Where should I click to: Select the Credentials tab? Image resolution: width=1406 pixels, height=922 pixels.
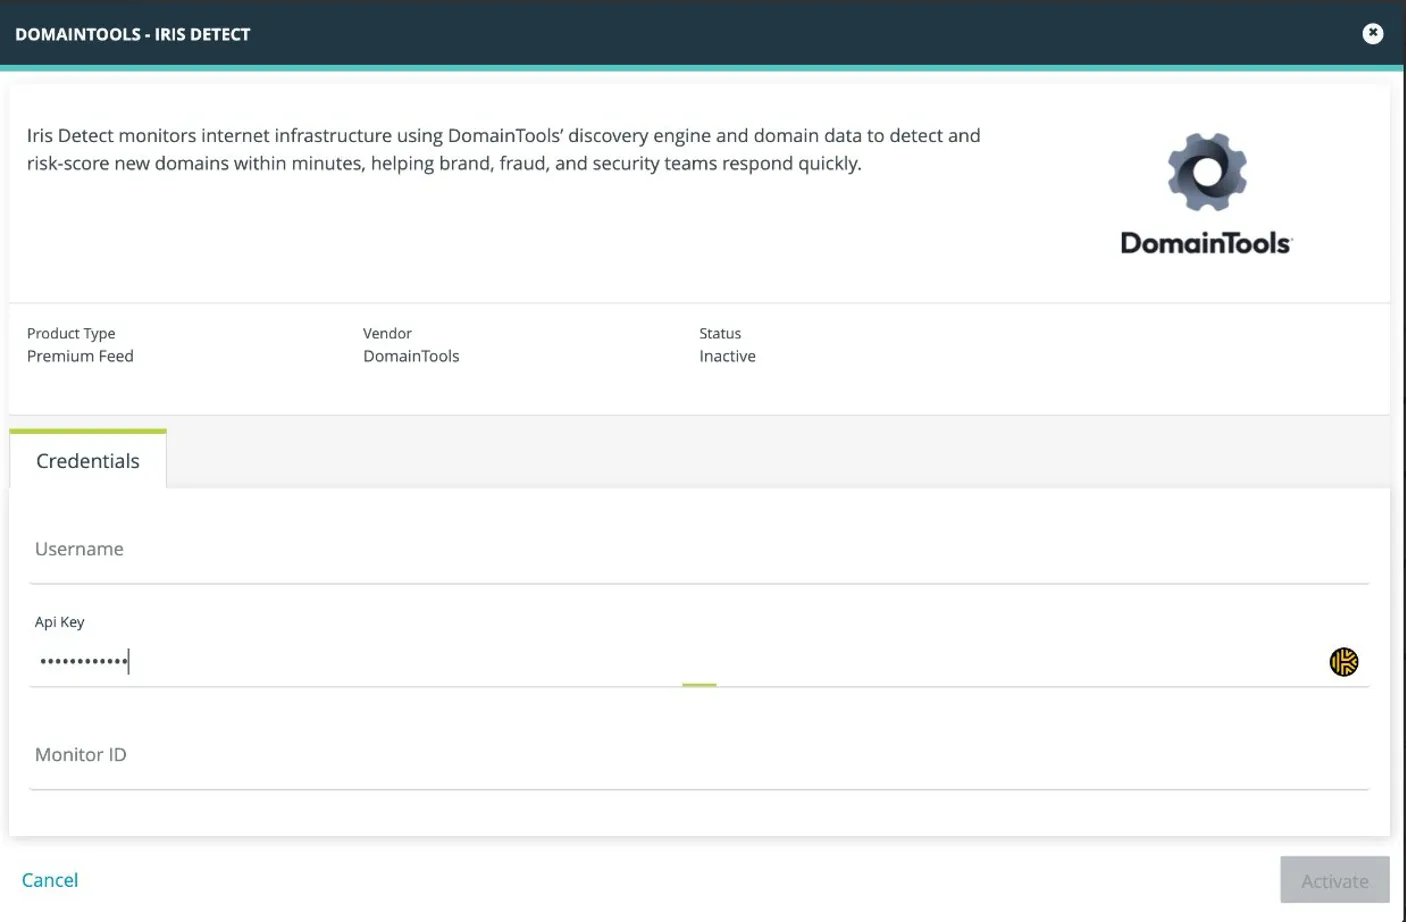[88, 460]
